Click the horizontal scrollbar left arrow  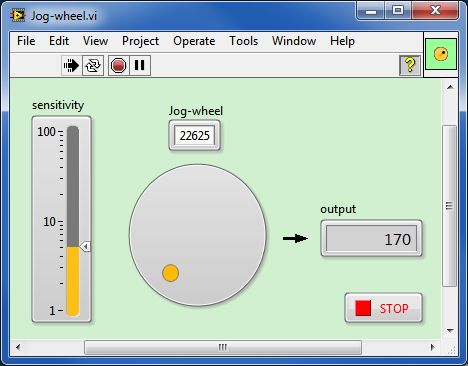(x=18, y=347)
